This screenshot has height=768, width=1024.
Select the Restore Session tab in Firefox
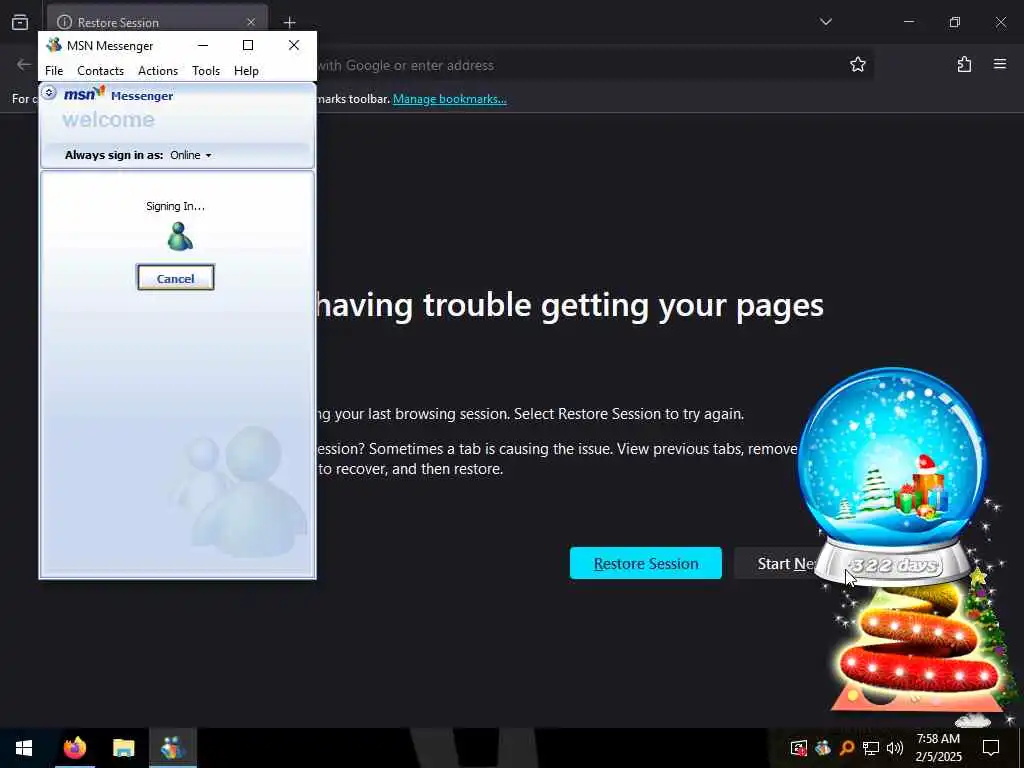coord(157,22)
